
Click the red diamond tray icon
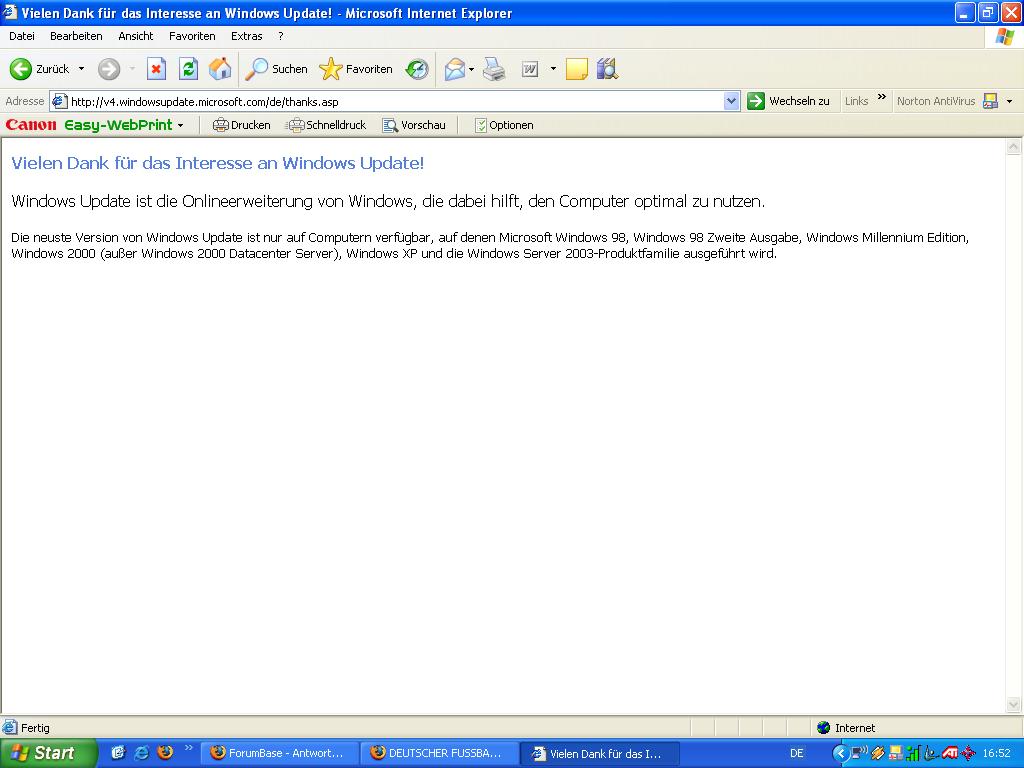[x=968, y=754]
